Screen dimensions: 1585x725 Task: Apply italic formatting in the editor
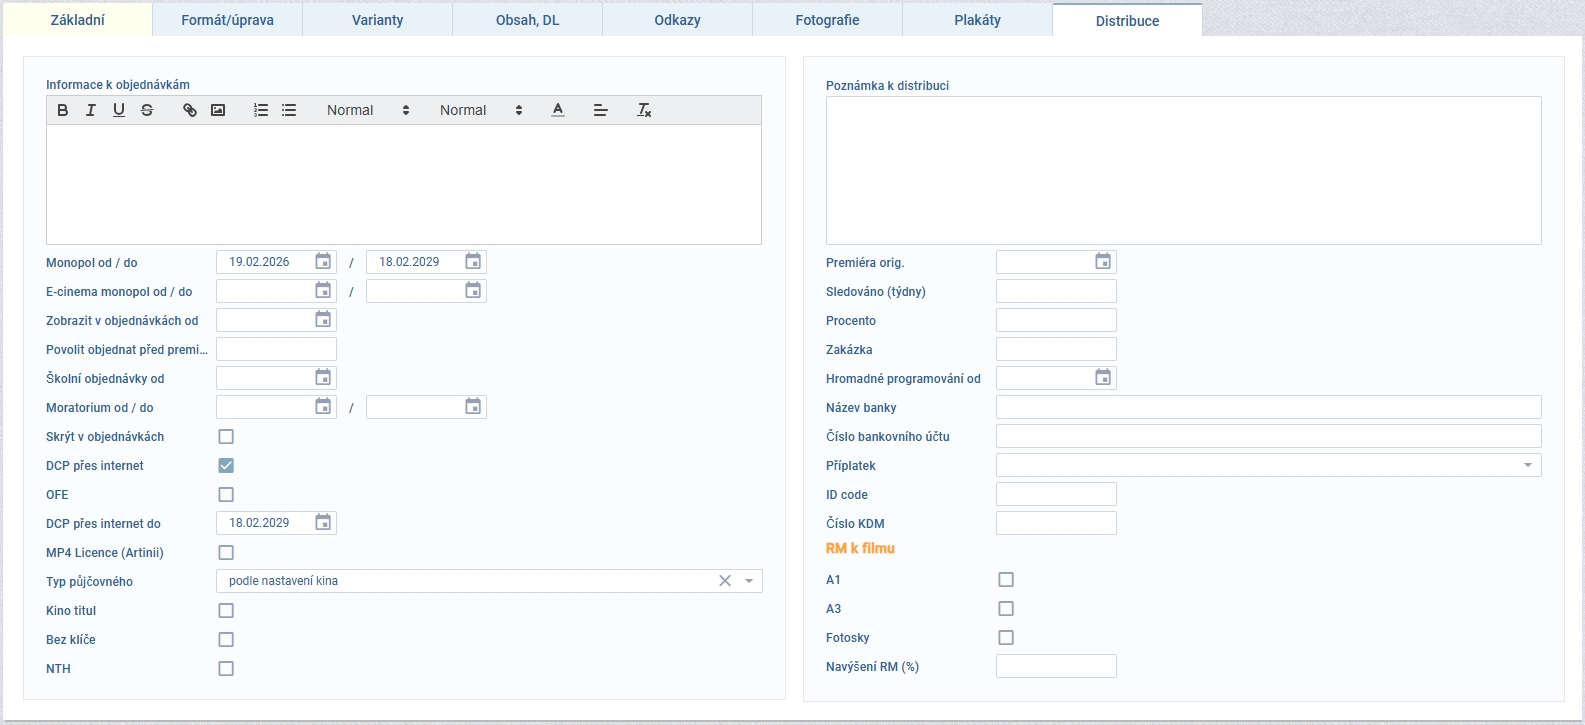coord(91,110)
